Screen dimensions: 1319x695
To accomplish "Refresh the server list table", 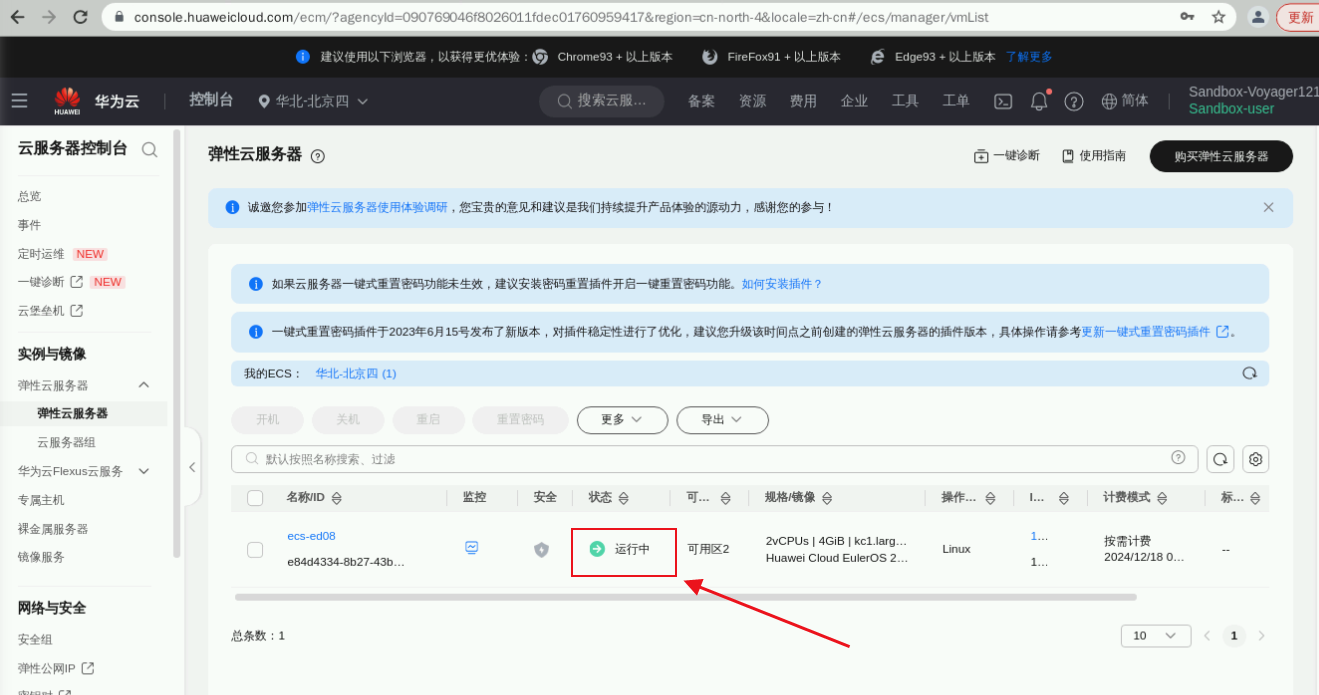I will [1220, 459].
